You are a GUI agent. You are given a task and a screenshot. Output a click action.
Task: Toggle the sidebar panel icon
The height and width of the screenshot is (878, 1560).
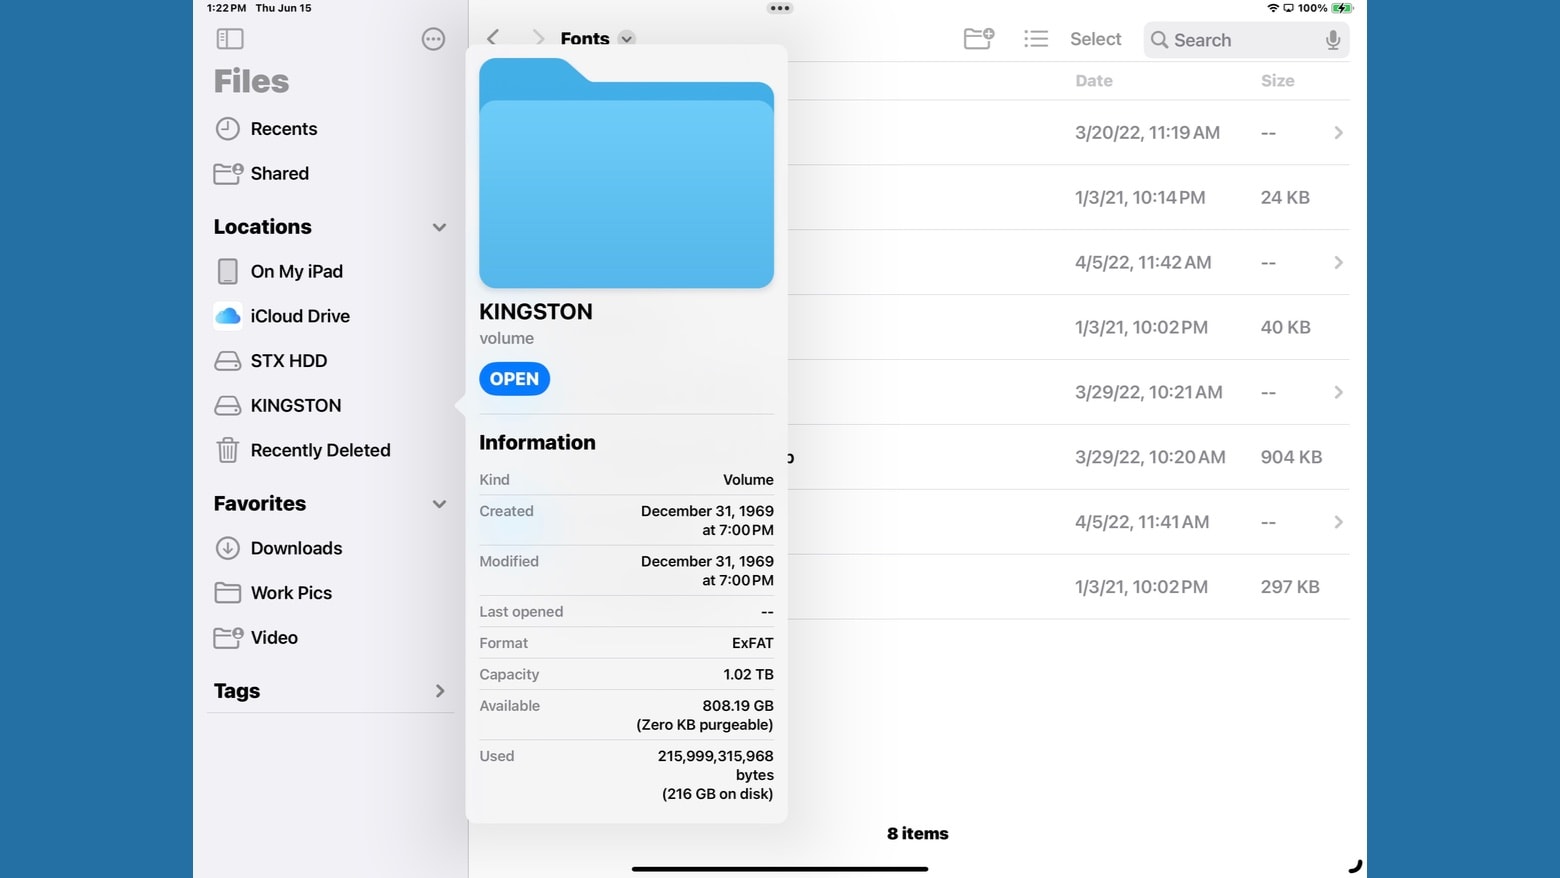[x=230, y=39]
